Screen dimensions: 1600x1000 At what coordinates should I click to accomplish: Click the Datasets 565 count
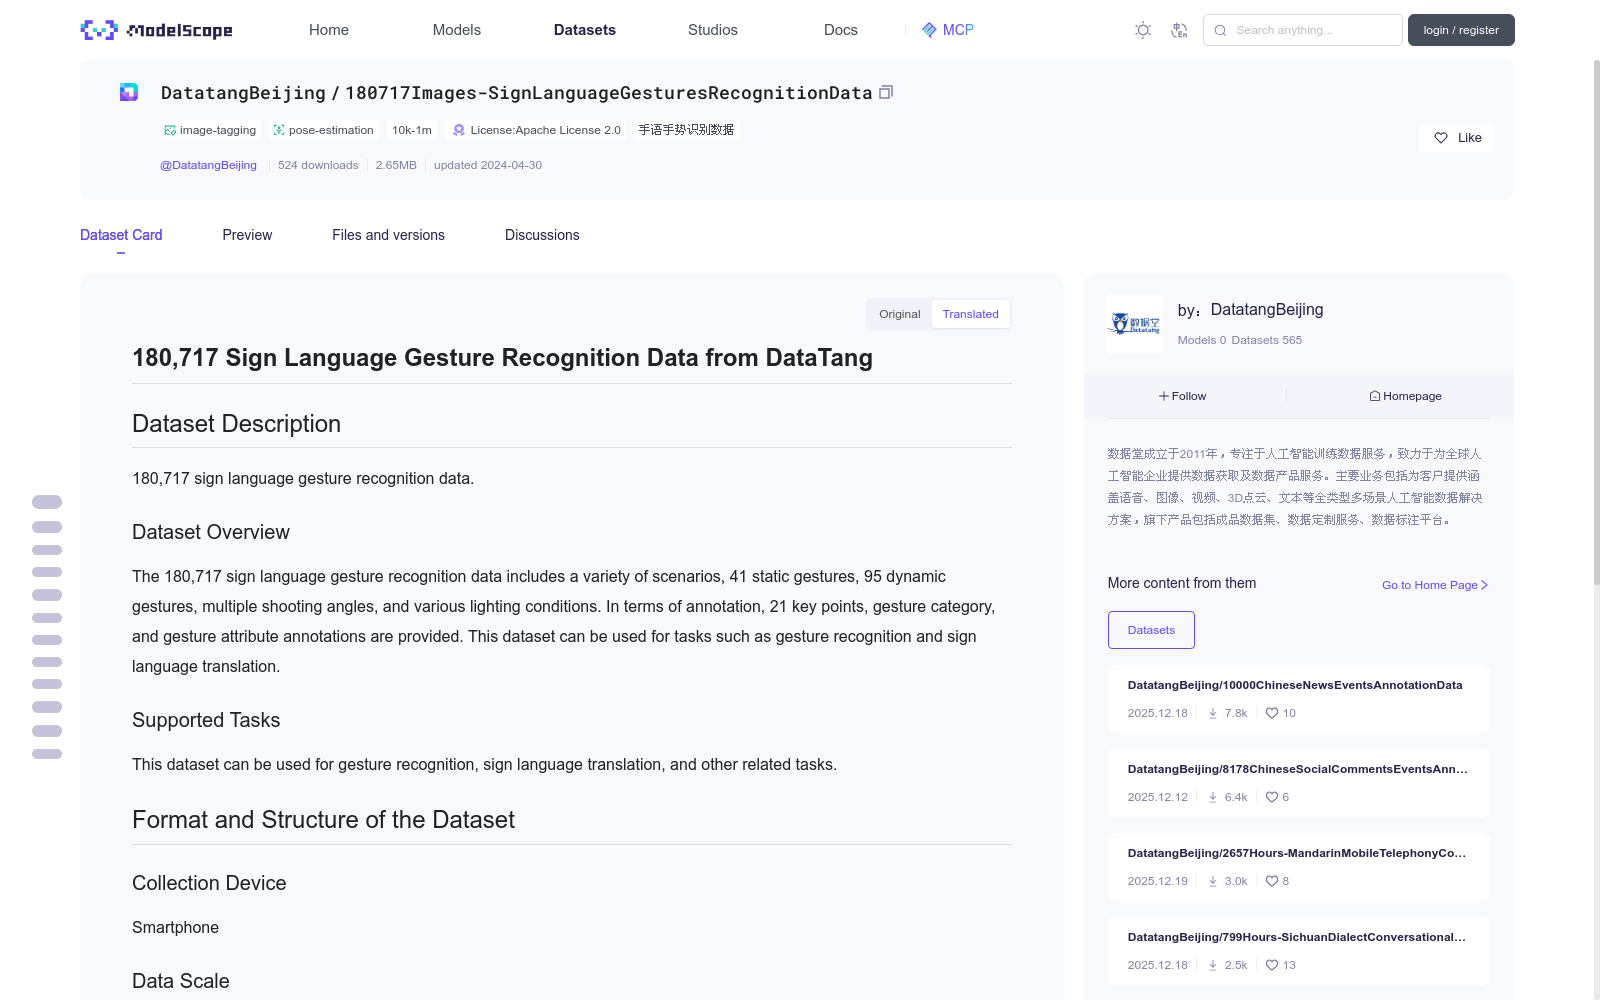[1267, 340]
